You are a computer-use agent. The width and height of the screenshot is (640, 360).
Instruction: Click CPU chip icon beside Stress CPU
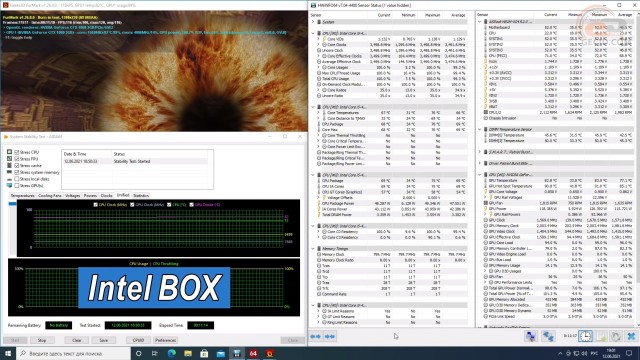(x=9, y=152)
